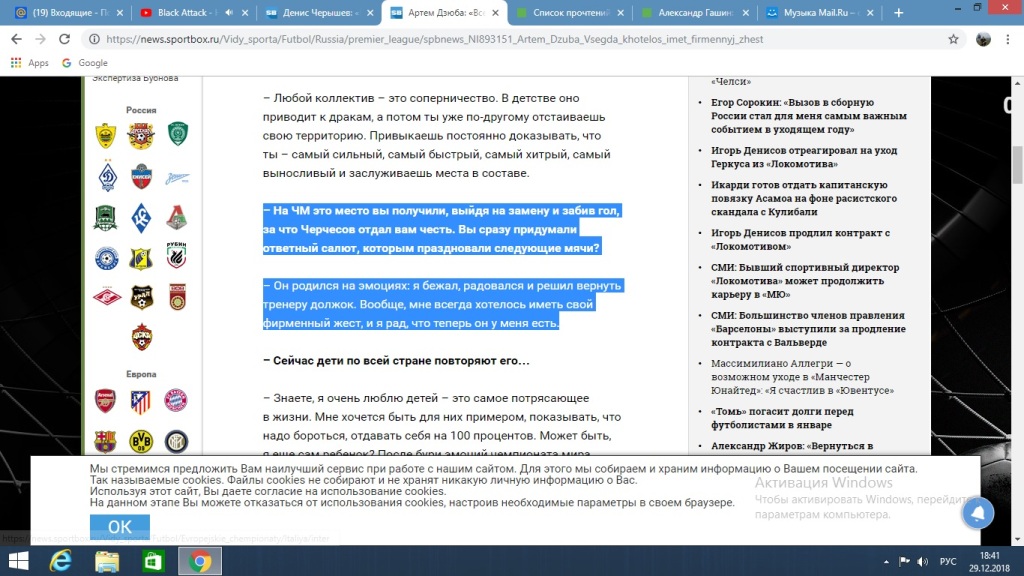Open Chrome menu three dots

point(1008,39)
